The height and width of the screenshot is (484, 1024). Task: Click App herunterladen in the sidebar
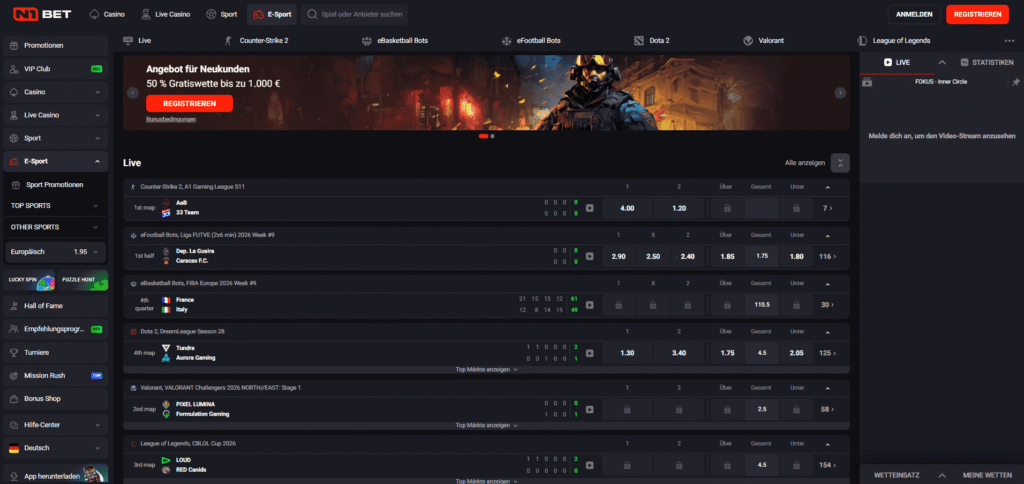pyautogui.click(x=56, y=476)
